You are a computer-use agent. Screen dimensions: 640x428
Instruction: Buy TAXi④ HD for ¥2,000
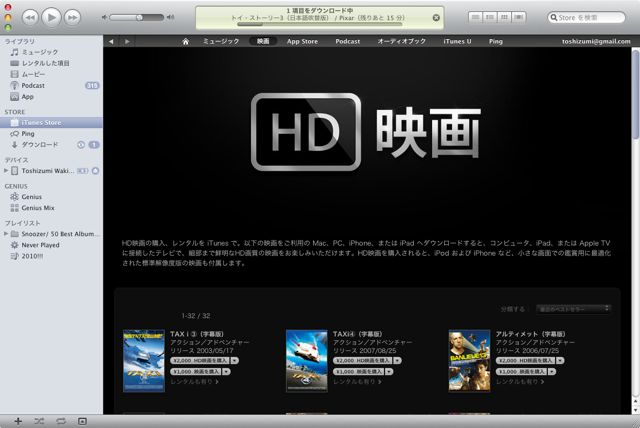click(363, 361)
